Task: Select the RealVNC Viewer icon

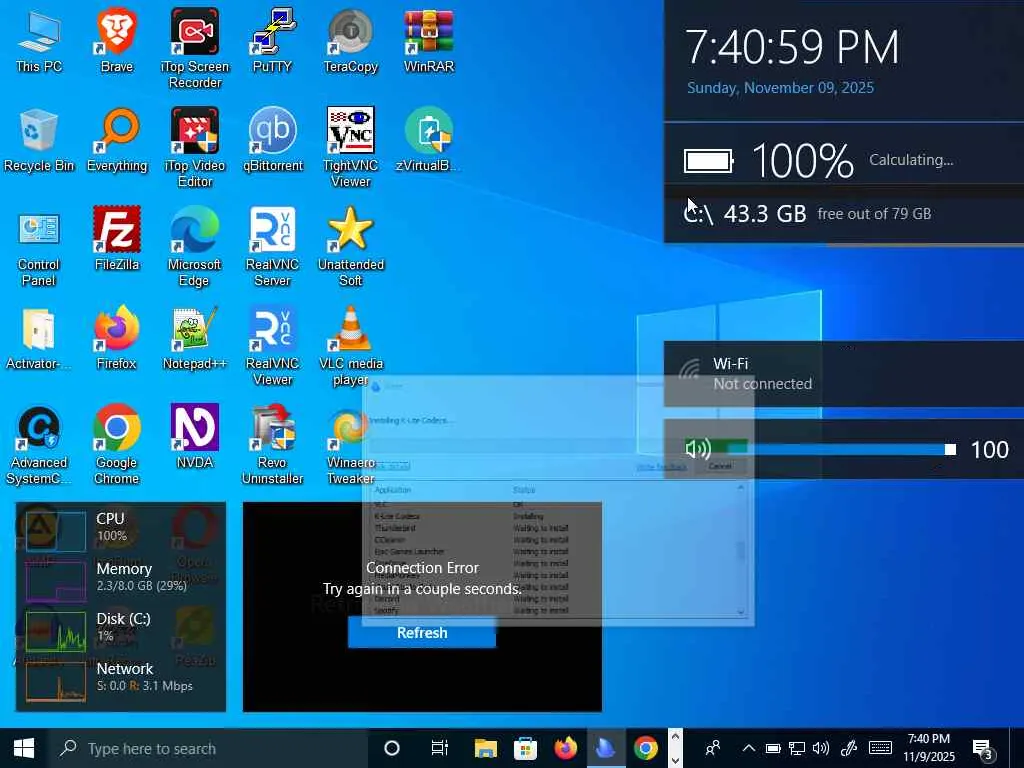Action: tap(272, 347)
